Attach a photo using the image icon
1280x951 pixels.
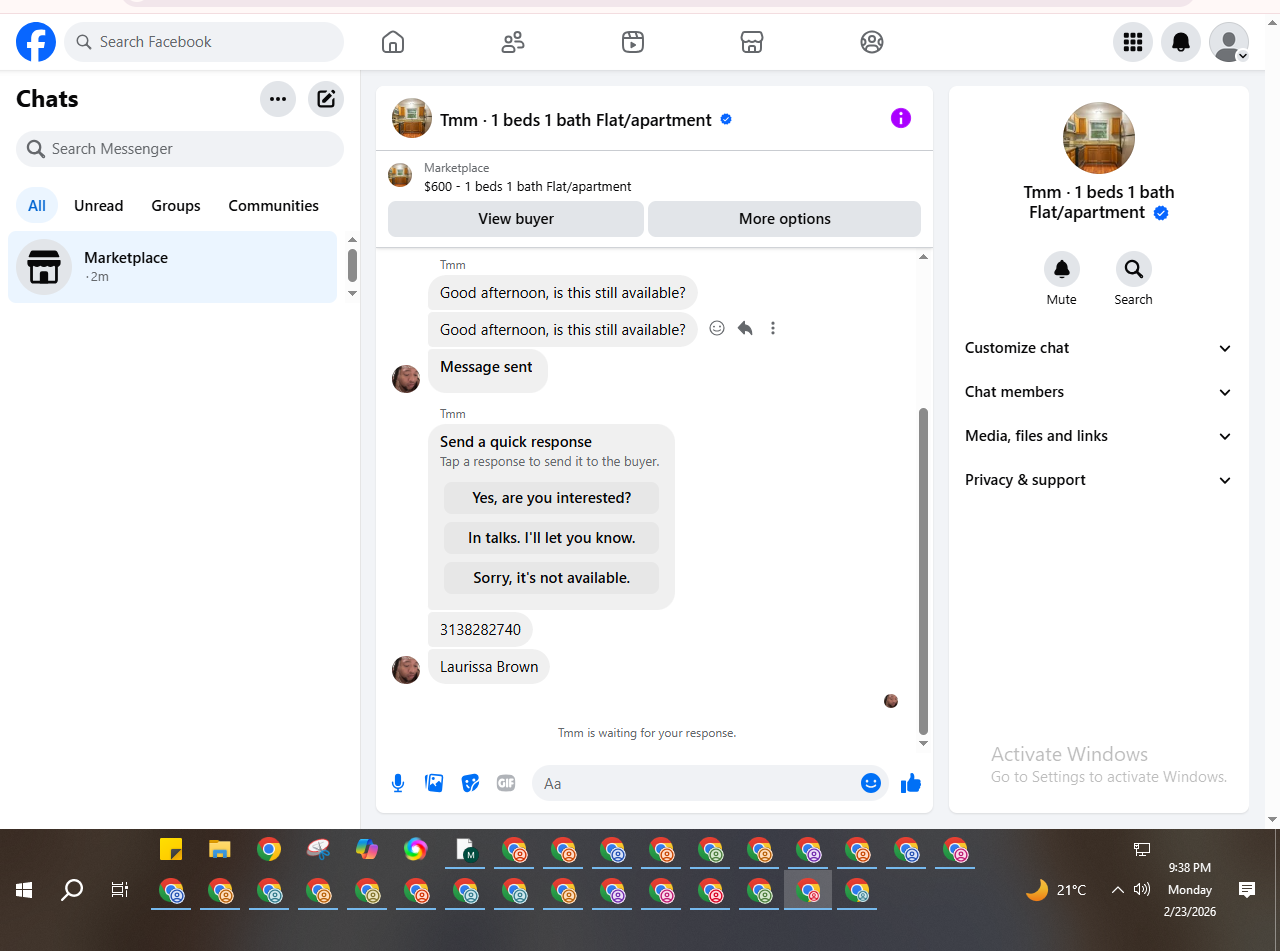coord(434,783)
